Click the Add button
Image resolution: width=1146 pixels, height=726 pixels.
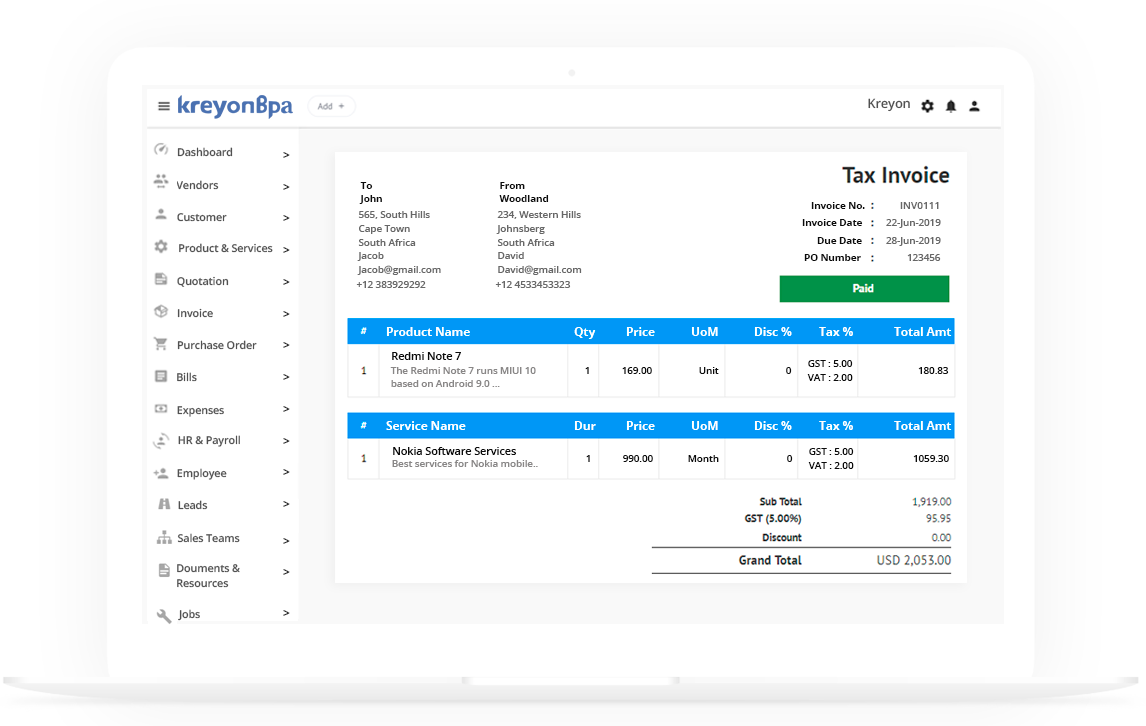(331, 106)
